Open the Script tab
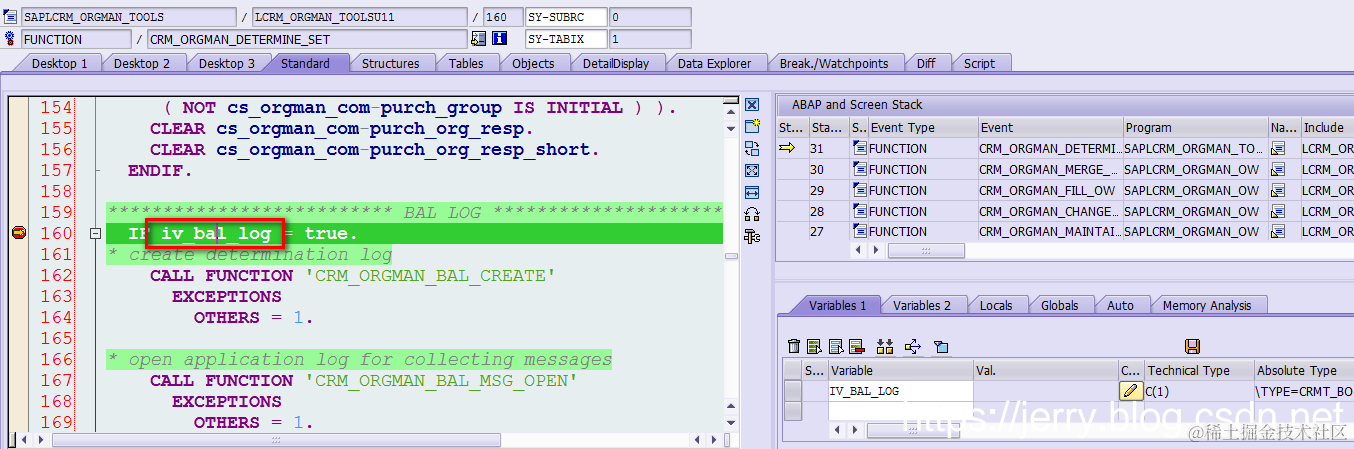This screenshot has width=1354, height=449. [x=979, y=63]
